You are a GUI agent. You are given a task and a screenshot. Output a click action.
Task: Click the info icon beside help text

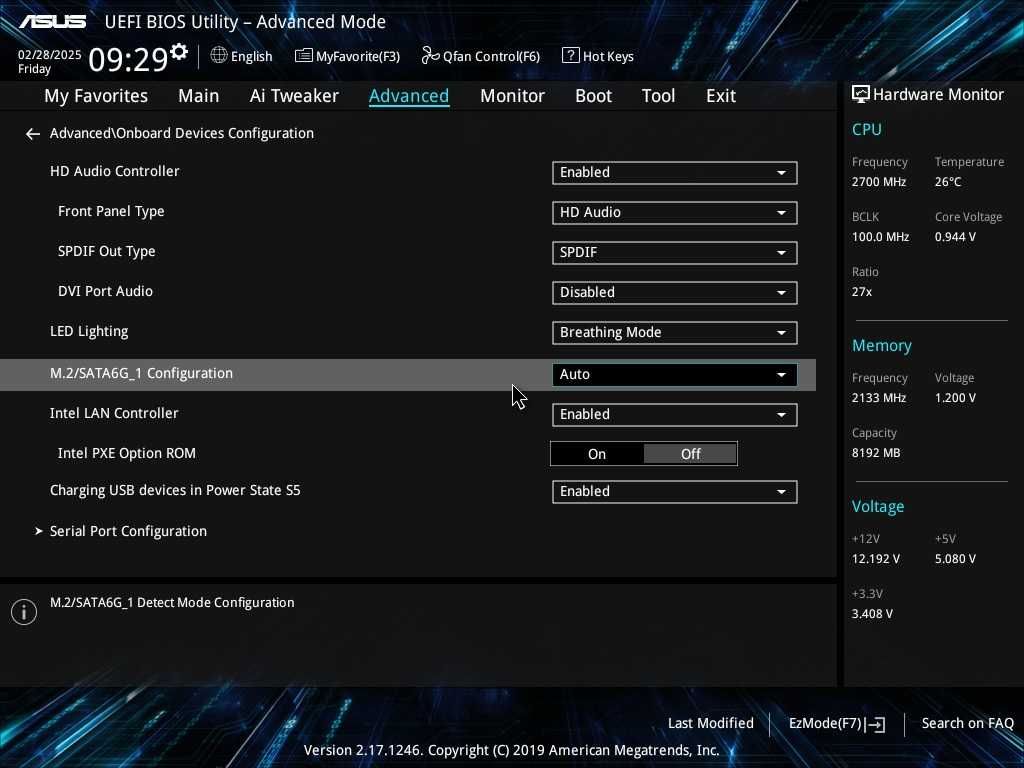tap(24, 612)
